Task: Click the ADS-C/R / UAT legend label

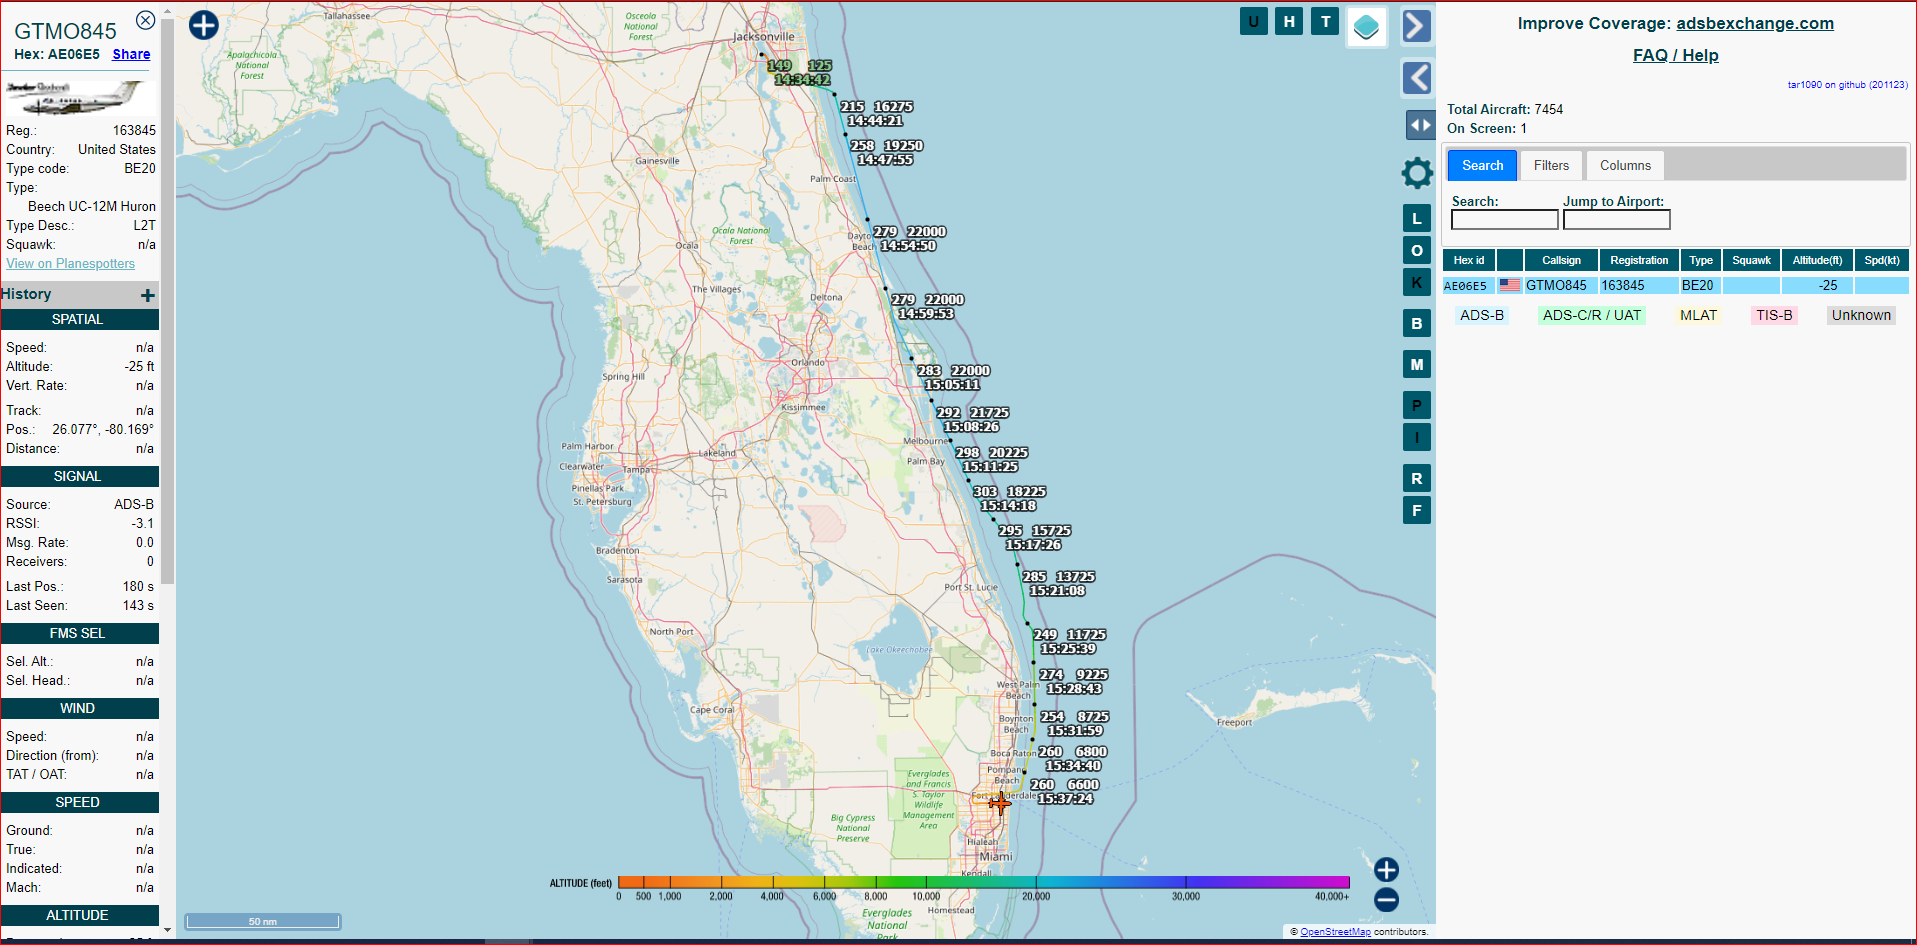Action: 1592,315
